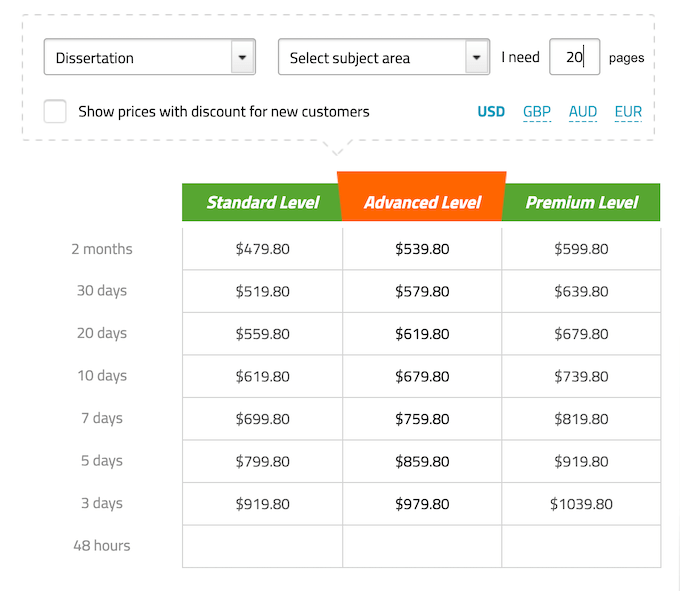Switch currency to AUD
Screen dimensions: 680x591
(x=583, y=112)
